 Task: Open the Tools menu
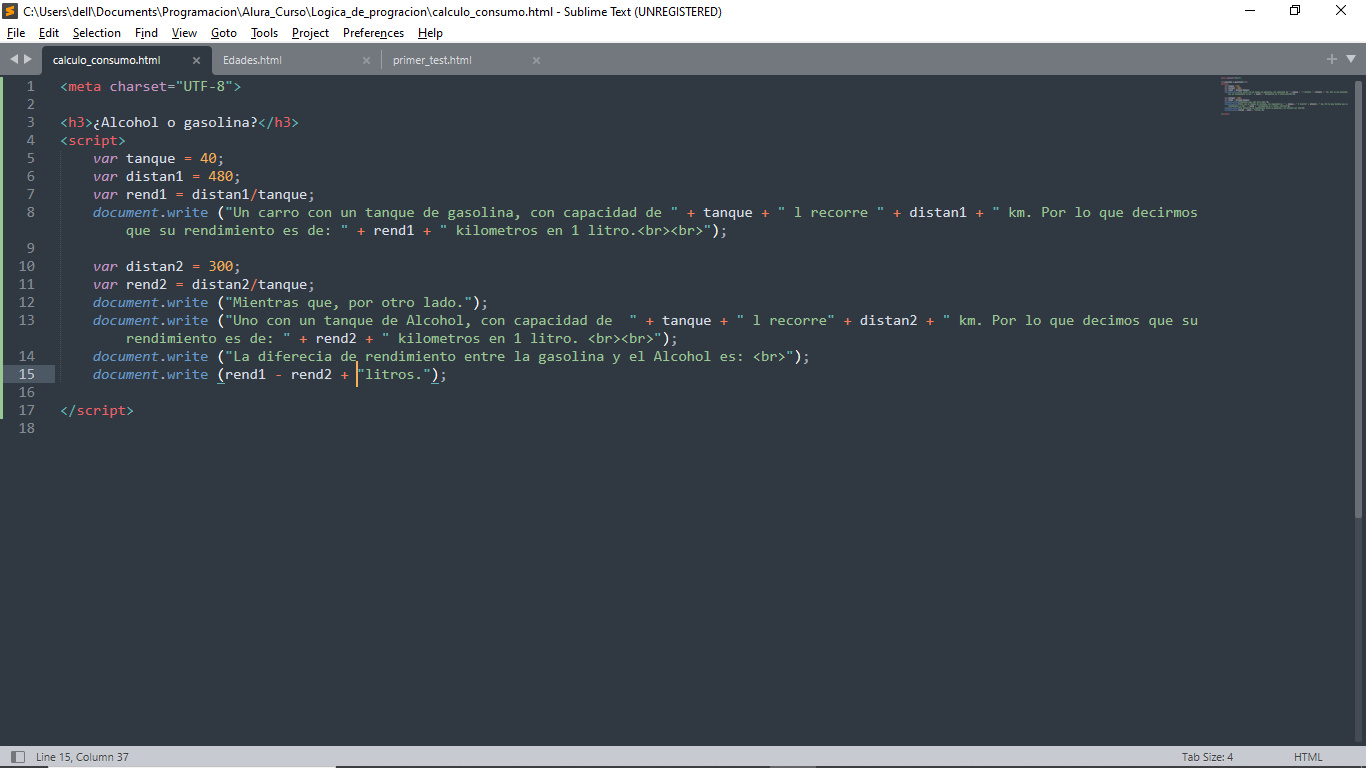pyautogui.click(x=264, y=33)
